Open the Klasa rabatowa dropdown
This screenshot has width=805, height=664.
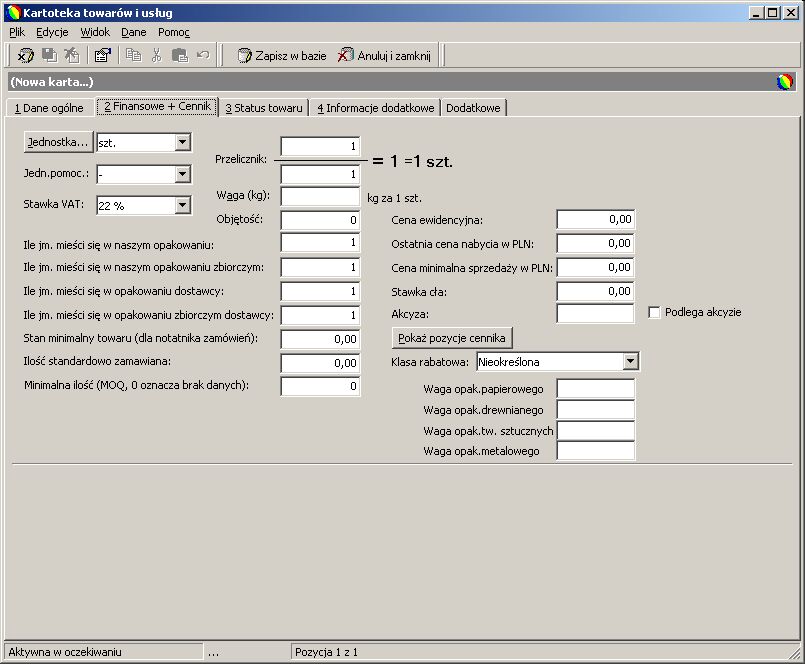(631, 362)
